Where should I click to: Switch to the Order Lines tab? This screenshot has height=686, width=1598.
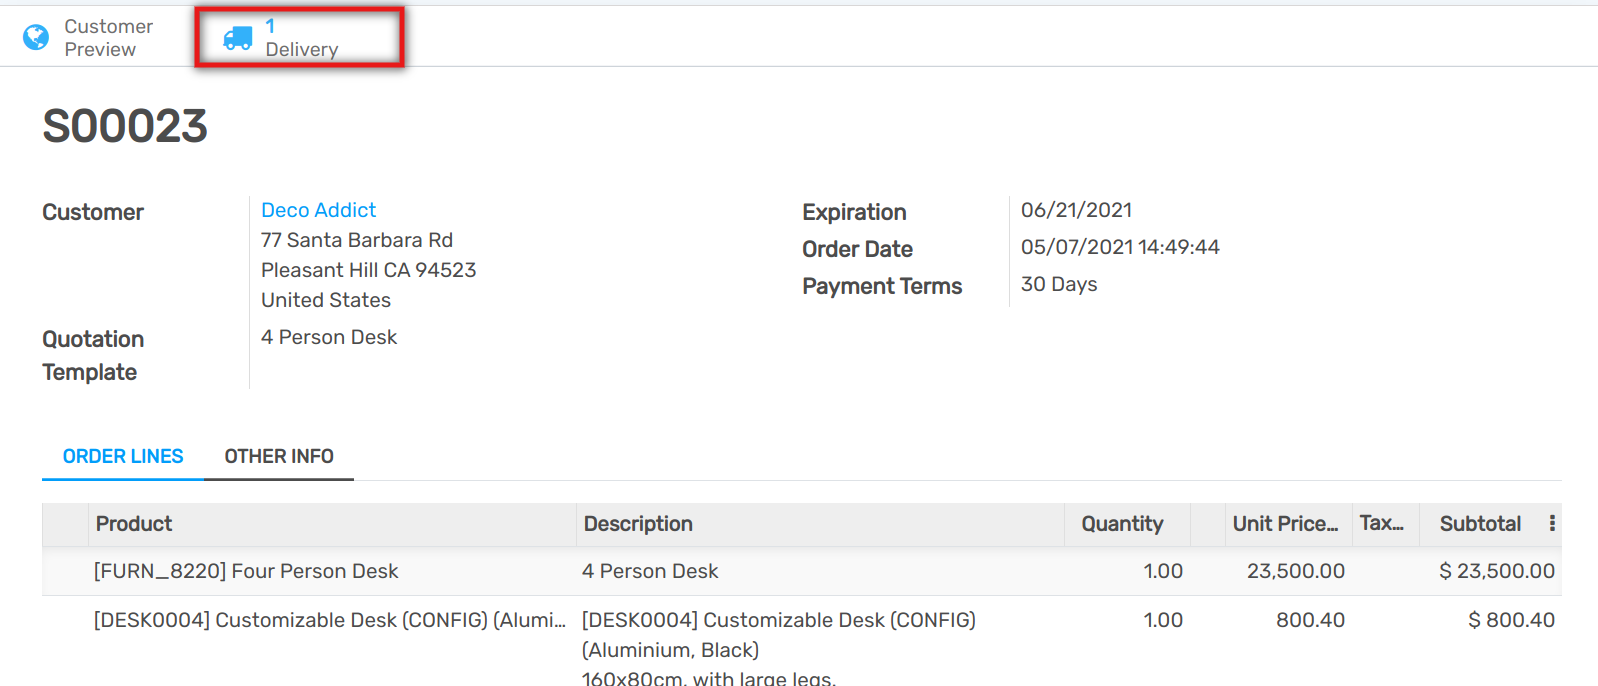tap(123, 456)
